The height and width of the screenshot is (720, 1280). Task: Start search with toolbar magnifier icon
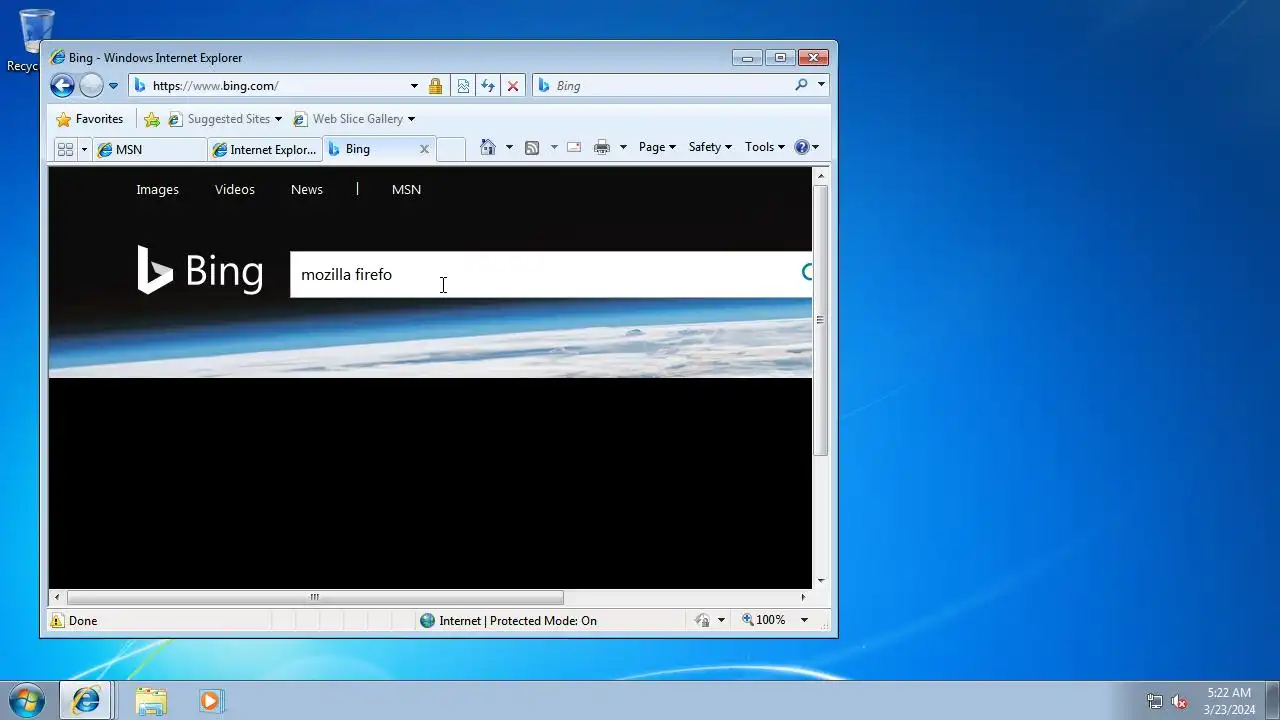(801, 85)
